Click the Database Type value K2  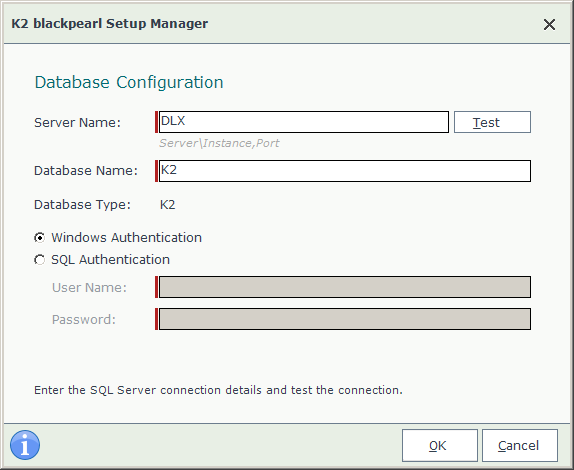pos(168,205)
